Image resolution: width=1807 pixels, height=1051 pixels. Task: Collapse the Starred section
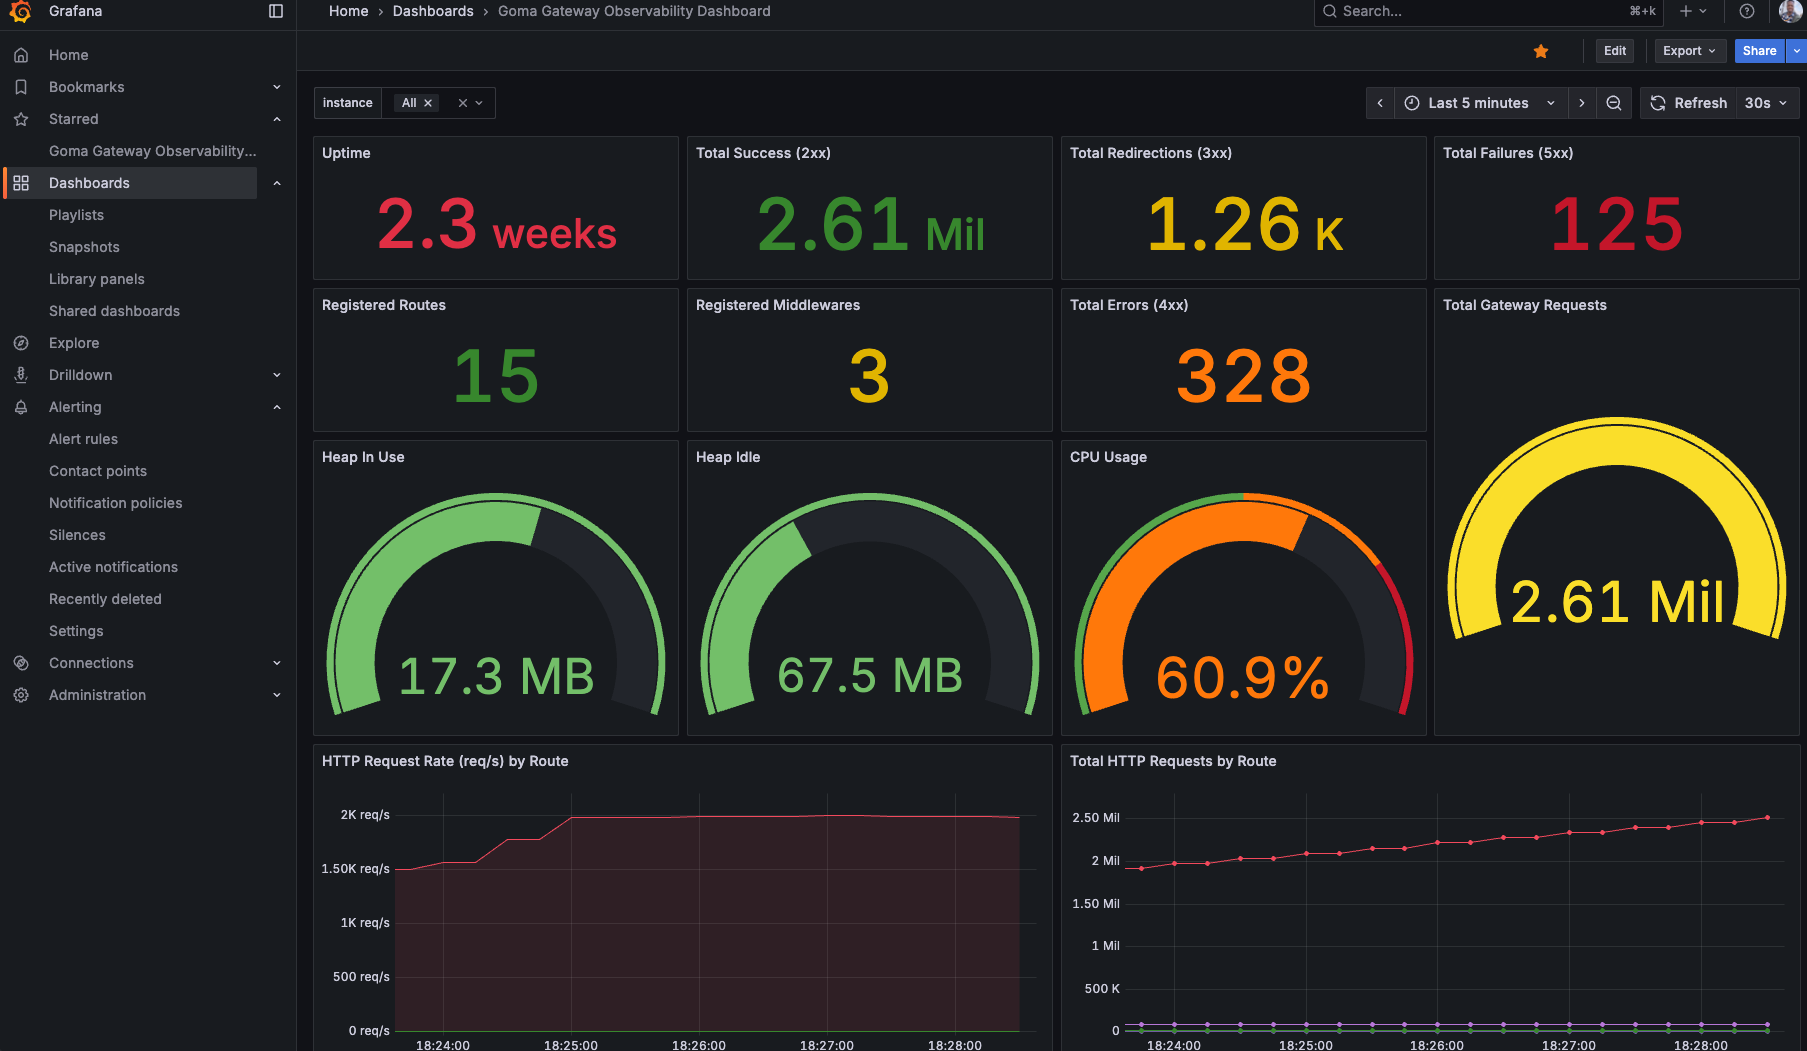277,119
